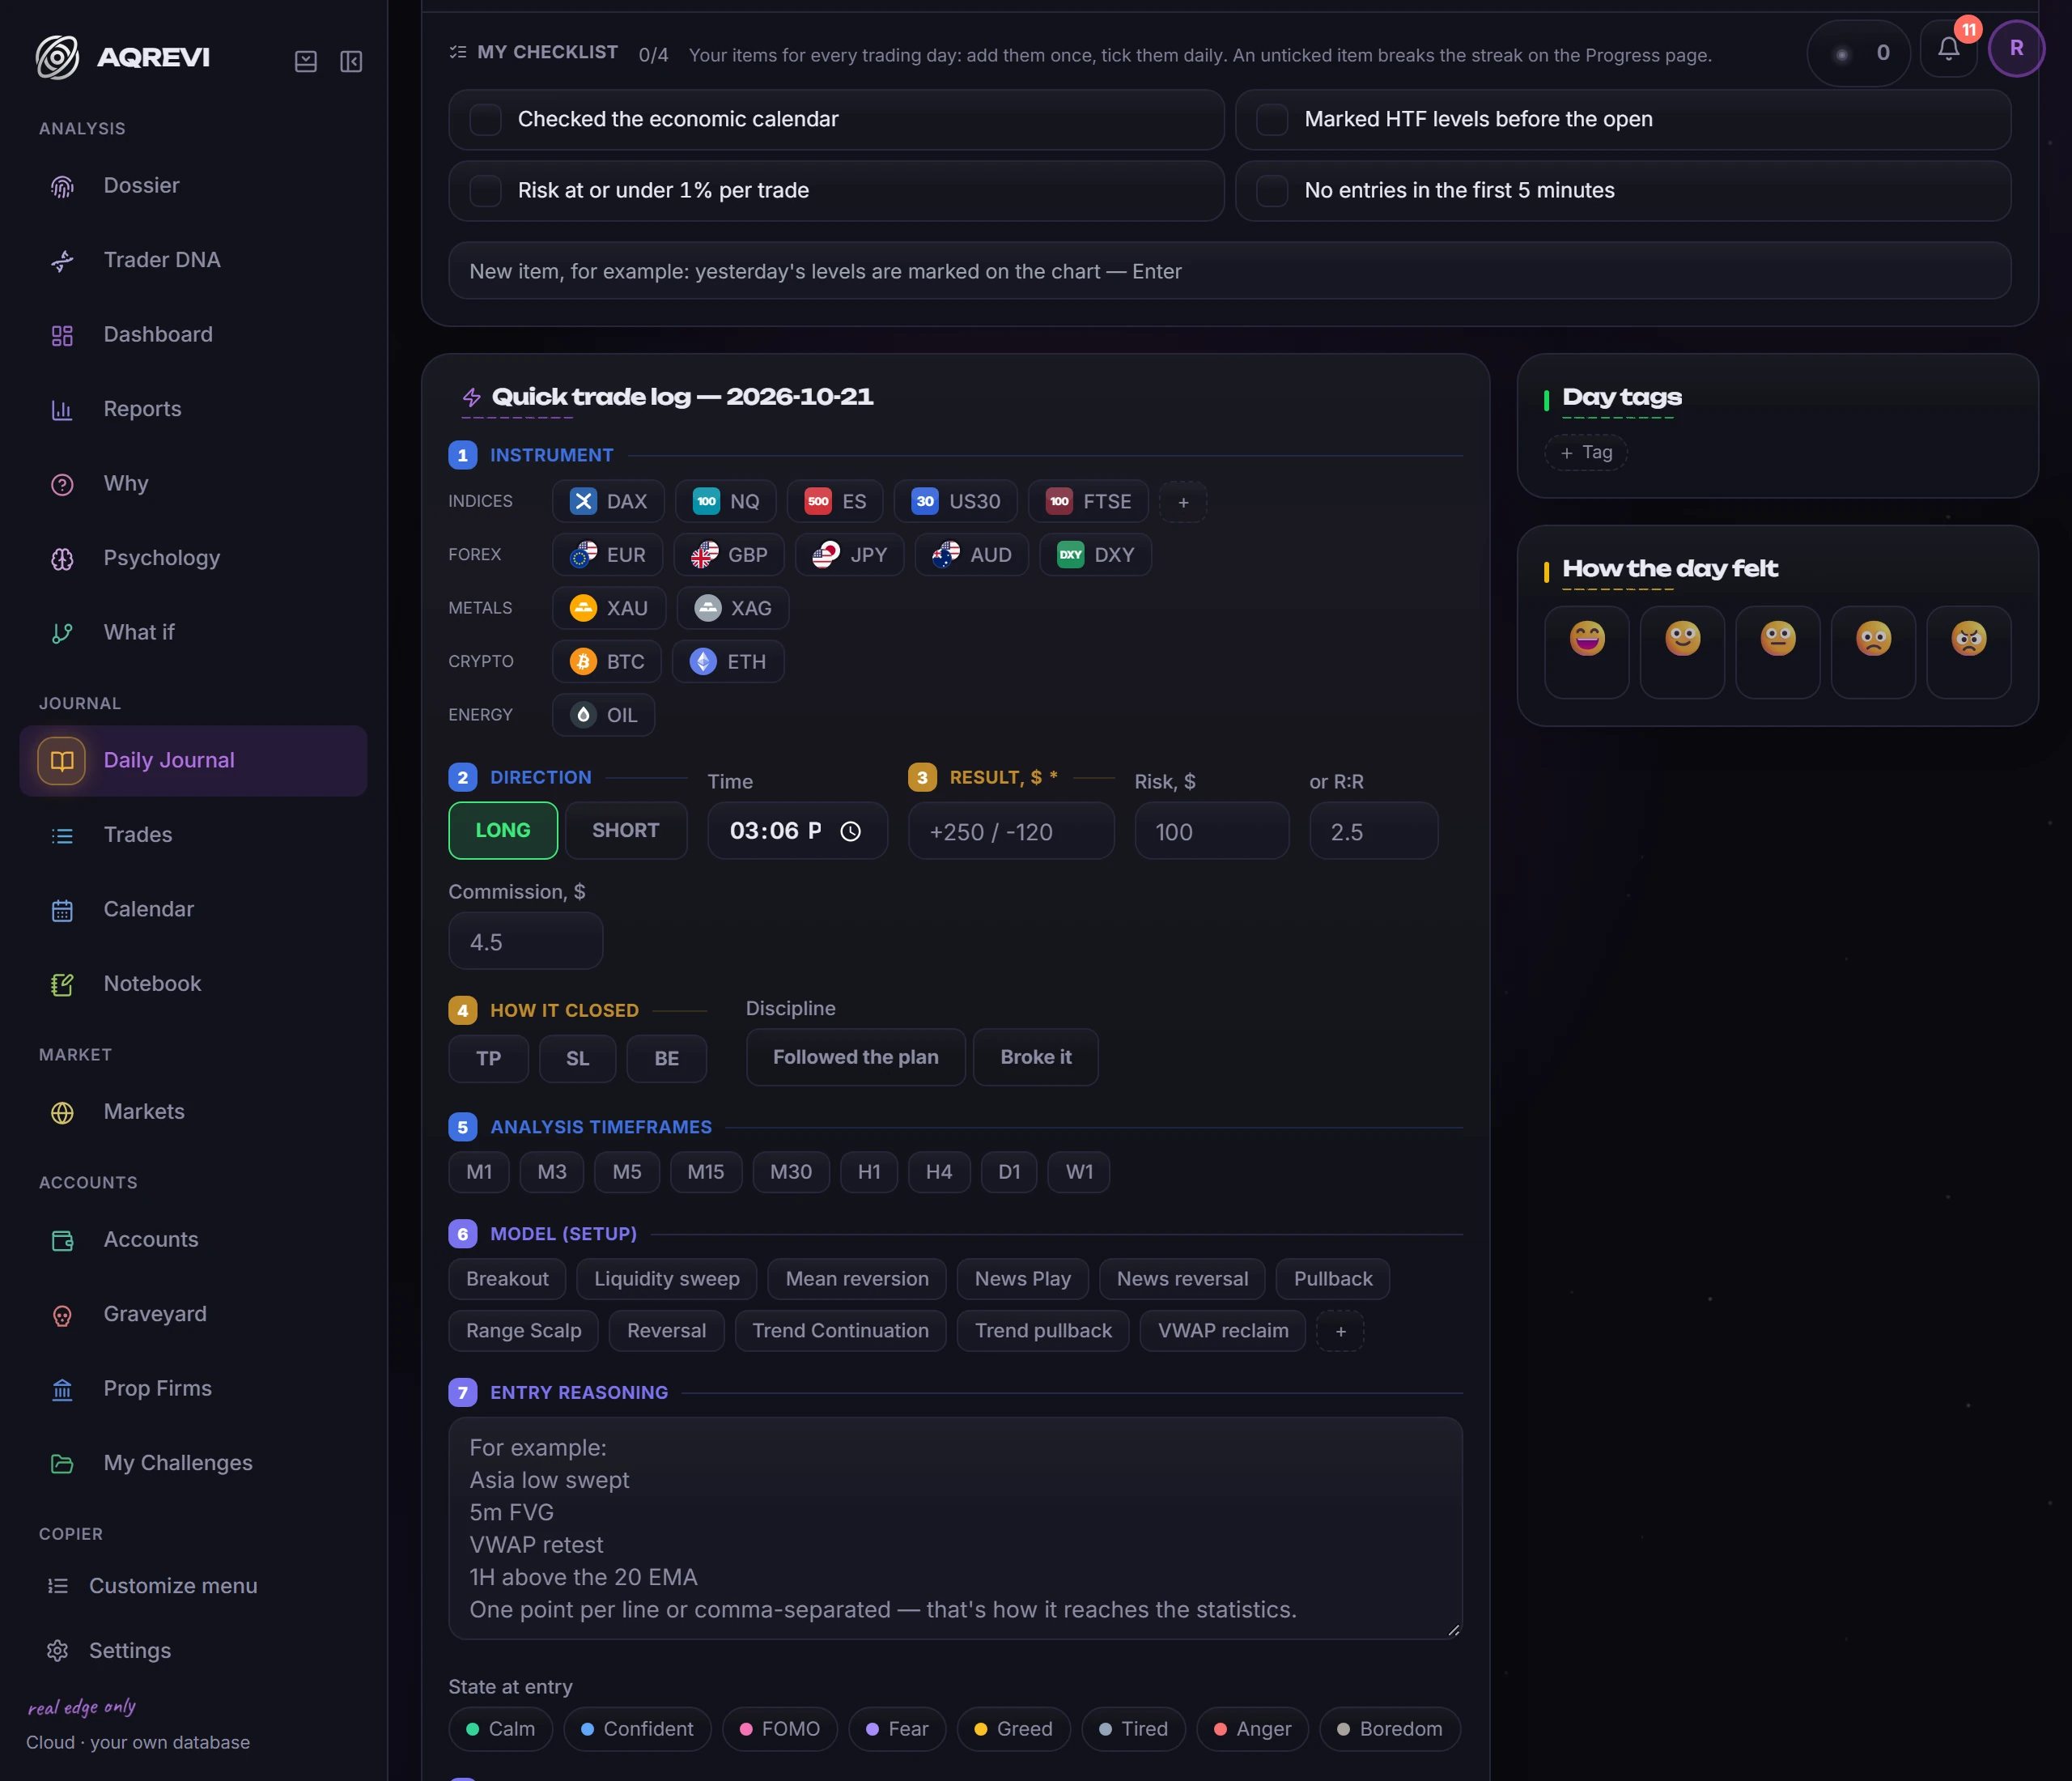Select the BTC crypto instrument
Image resolution: width=2072 pixels, height=1781 pixels.
[607, 662]
